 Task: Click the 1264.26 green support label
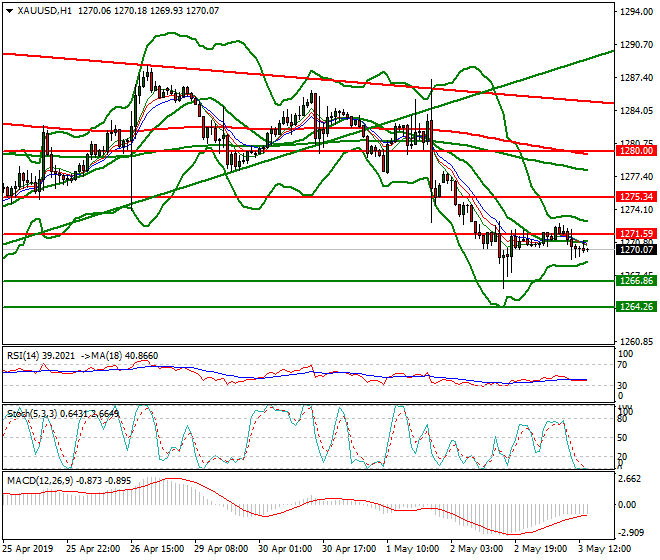tap(636, 307)
